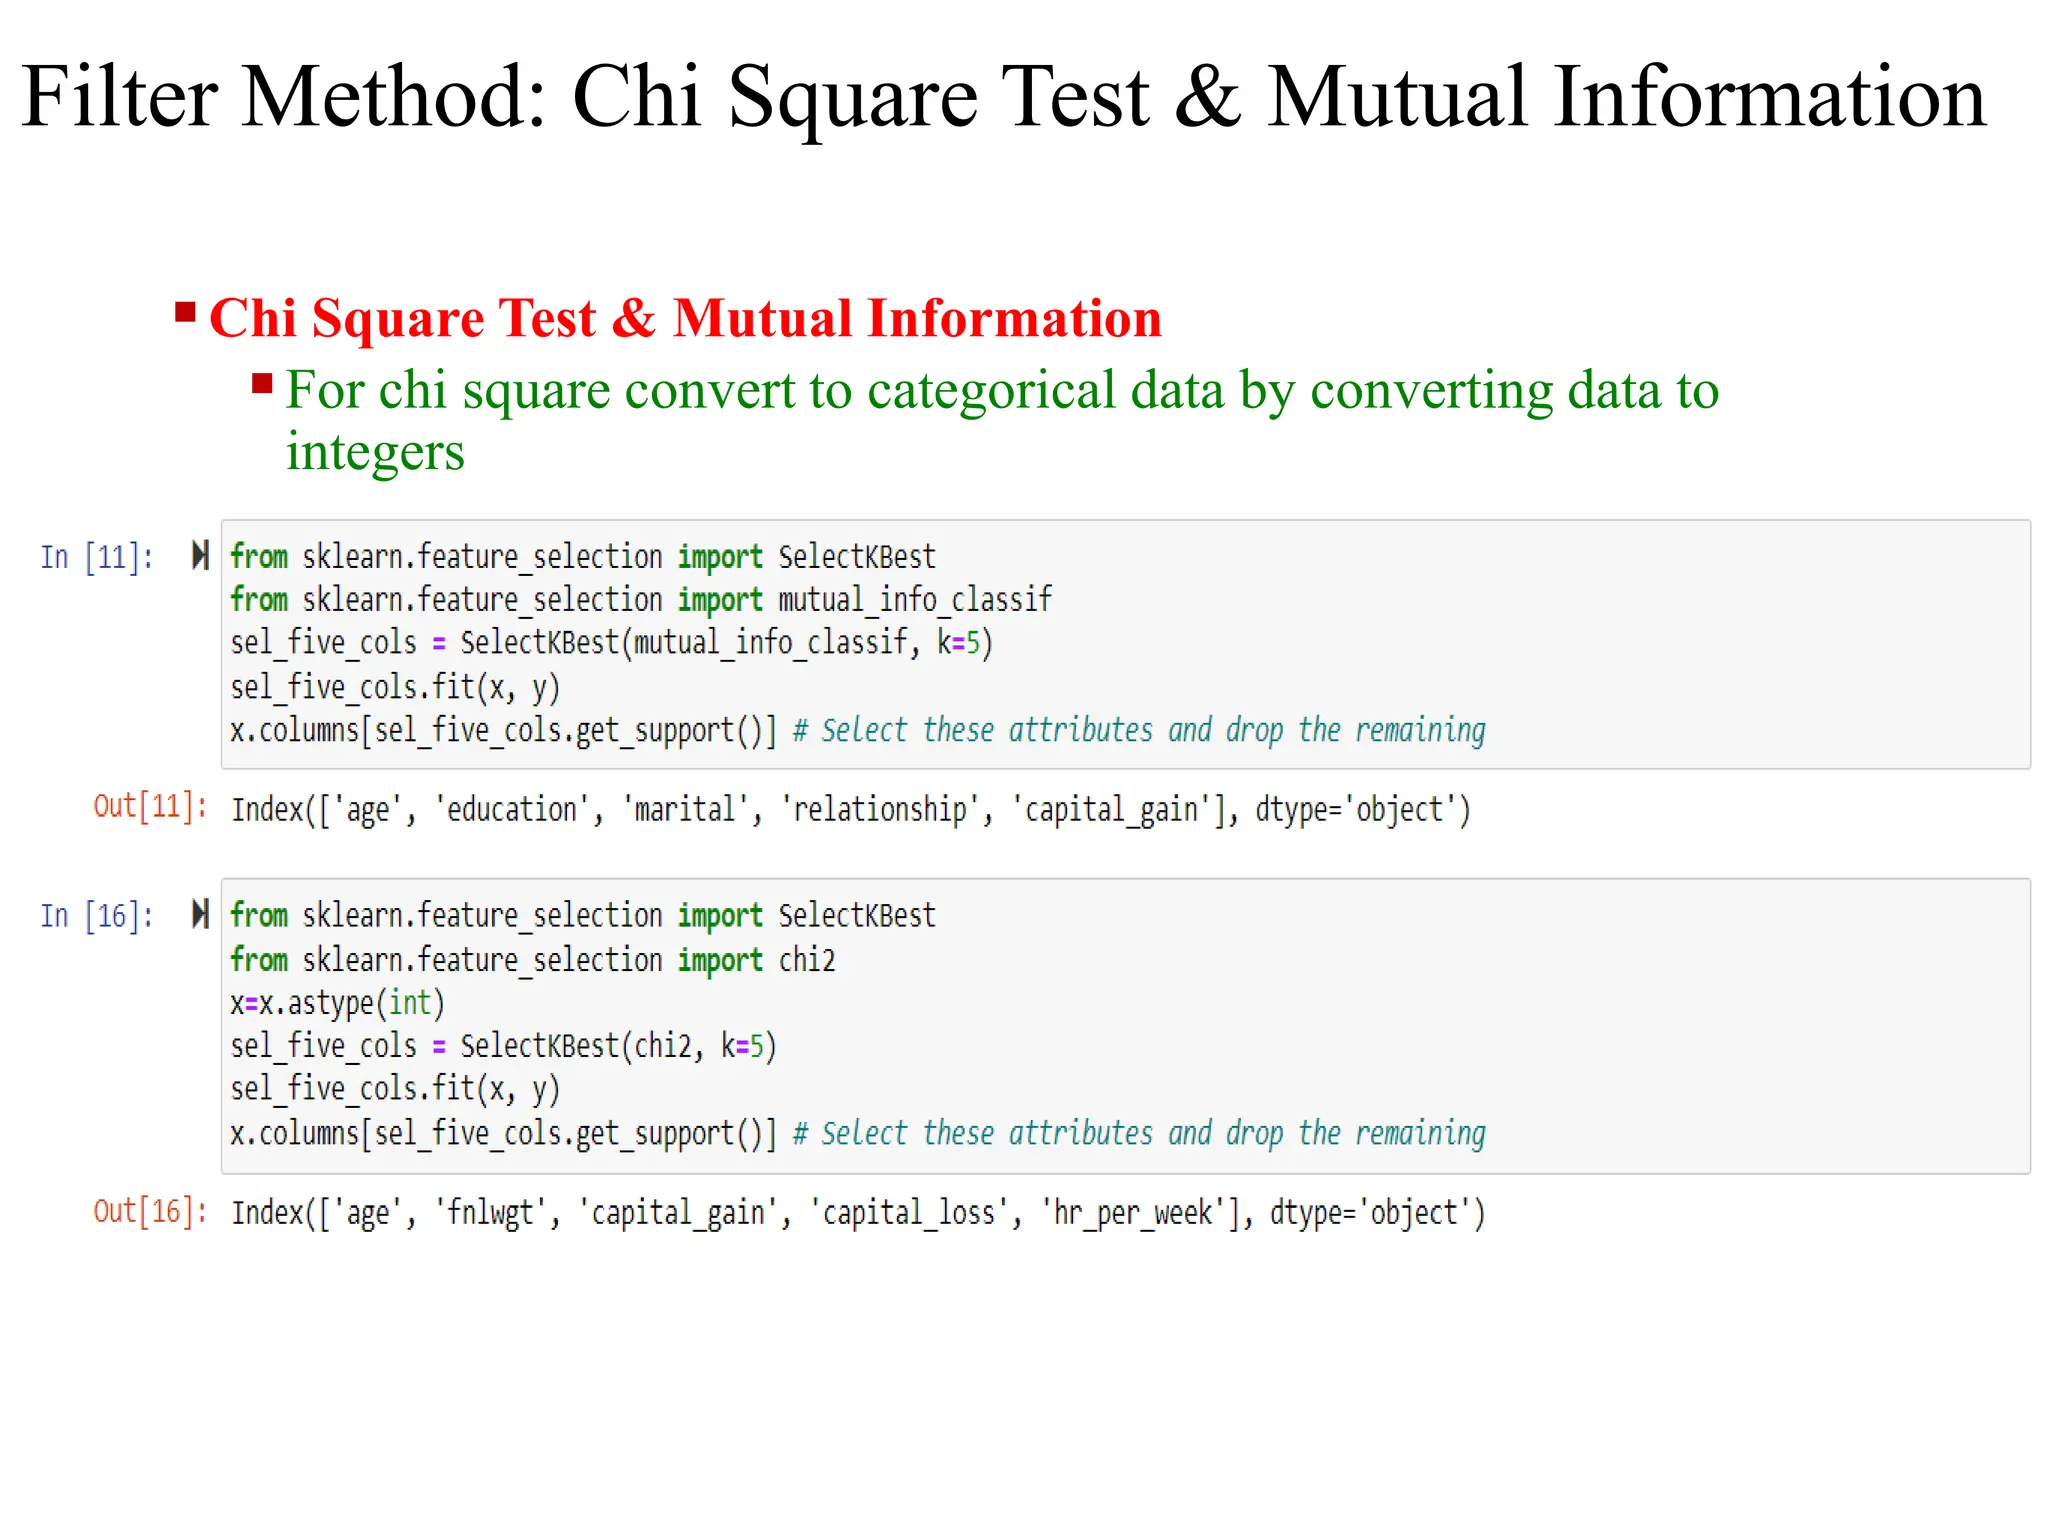Image resolution: width=2048 pixels, height=1536 pixels.
Task: Click the Out[16] Index result with 'fnlwgt'
Action: point(858,1213)
